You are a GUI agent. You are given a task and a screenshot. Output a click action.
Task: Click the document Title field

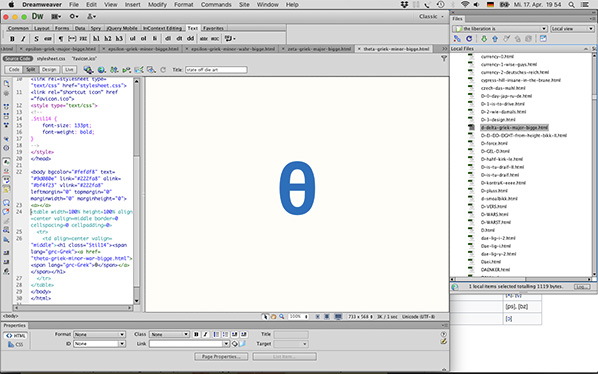coord(216,70)
